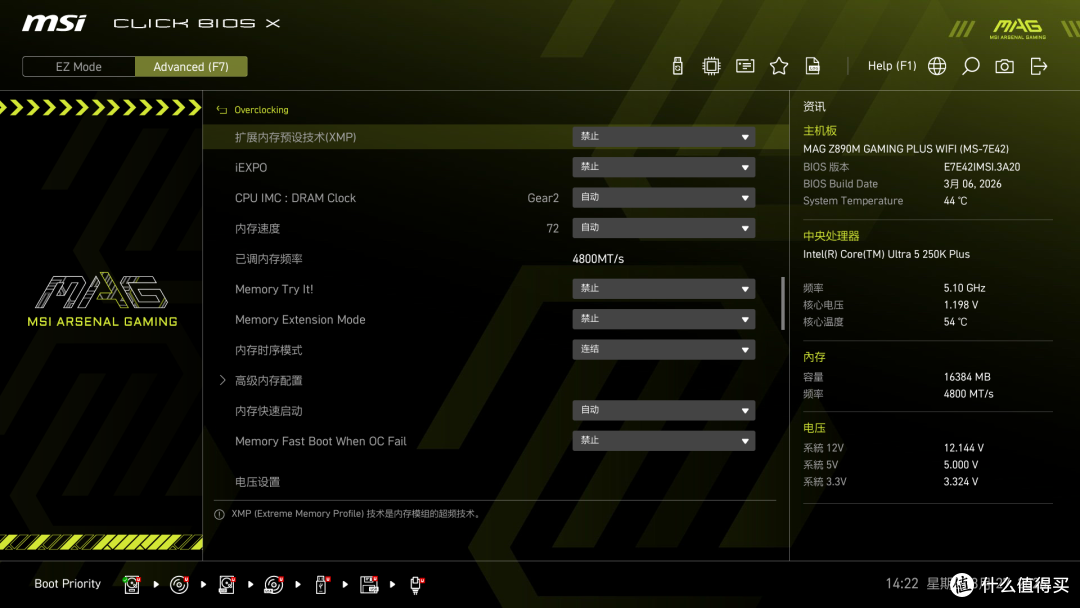Image resolution: width=1080 pixels, height=608 pixels.
Task: Click the BIOS Build Date 3月 06, 2026 value
Action: [973, 184]
